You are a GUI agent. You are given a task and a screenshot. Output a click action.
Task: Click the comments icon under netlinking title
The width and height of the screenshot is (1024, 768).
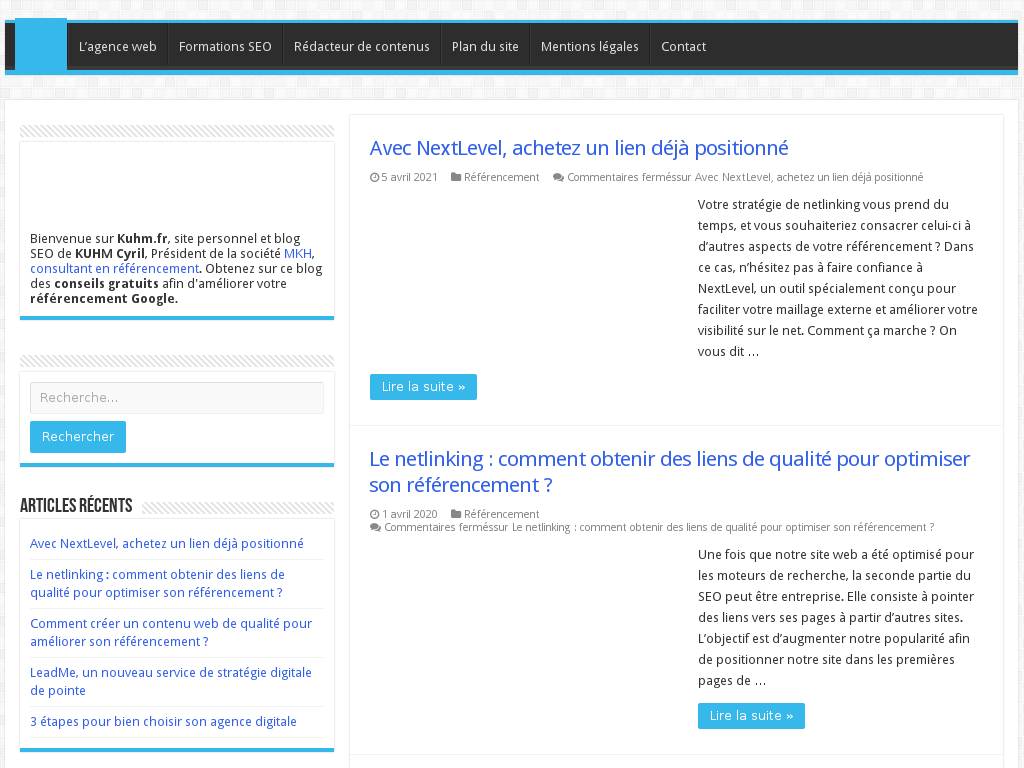point(375,528)
